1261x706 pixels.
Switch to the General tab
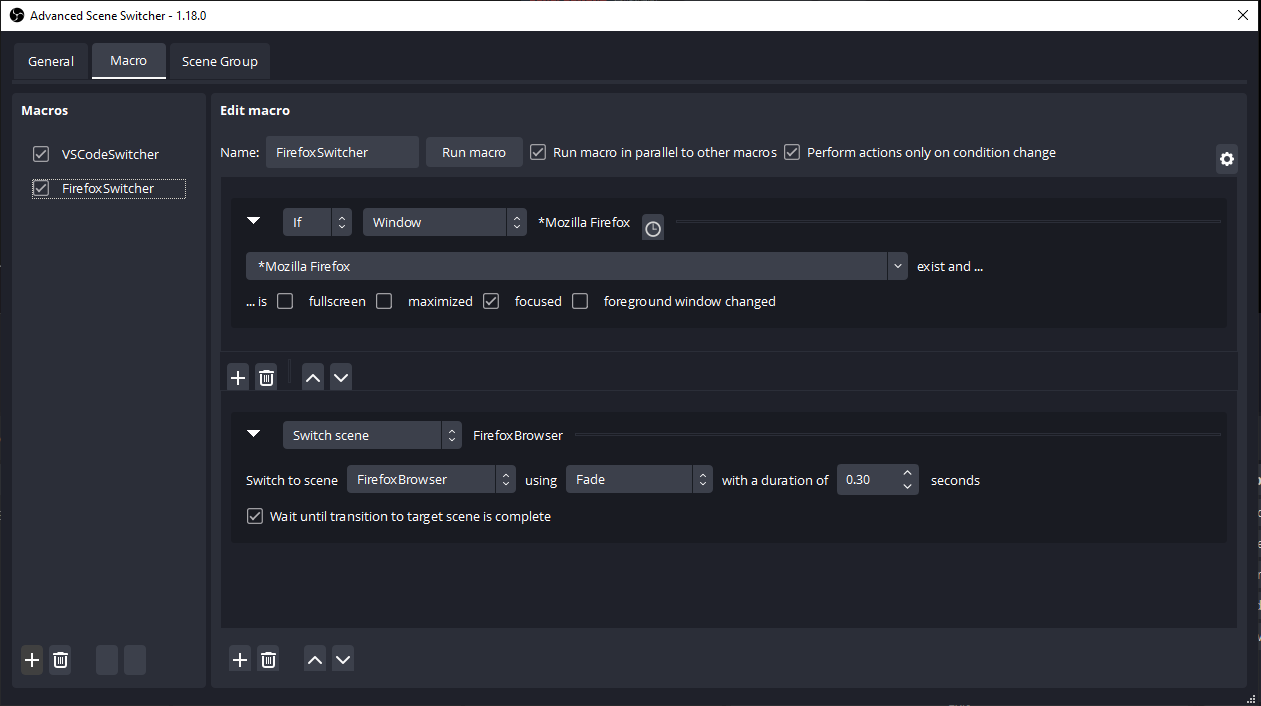click(x=51, y=61)
